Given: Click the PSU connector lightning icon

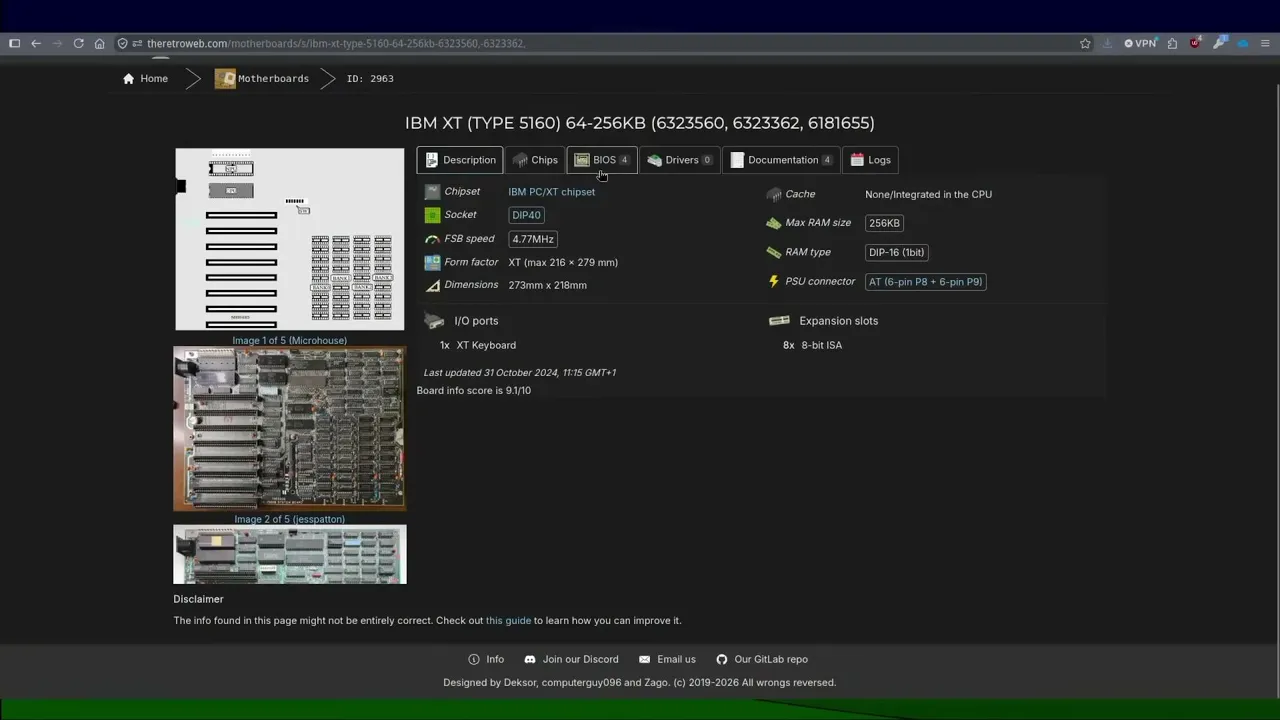Looking at the screenshot, I should (x=774, y=282).
